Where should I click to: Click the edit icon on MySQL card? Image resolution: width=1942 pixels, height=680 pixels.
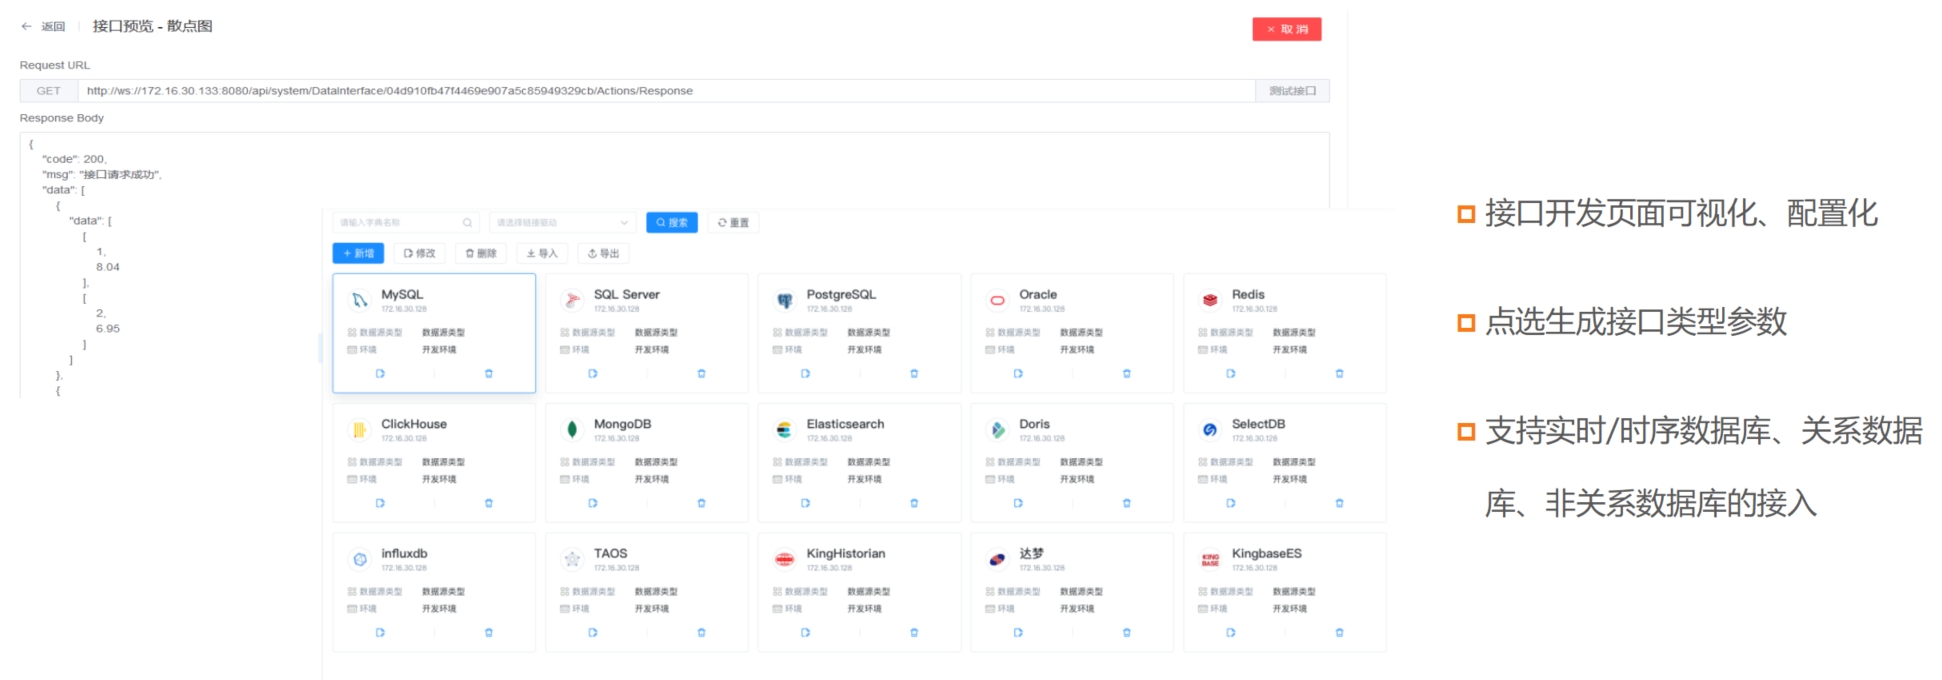tap(380, 374)
